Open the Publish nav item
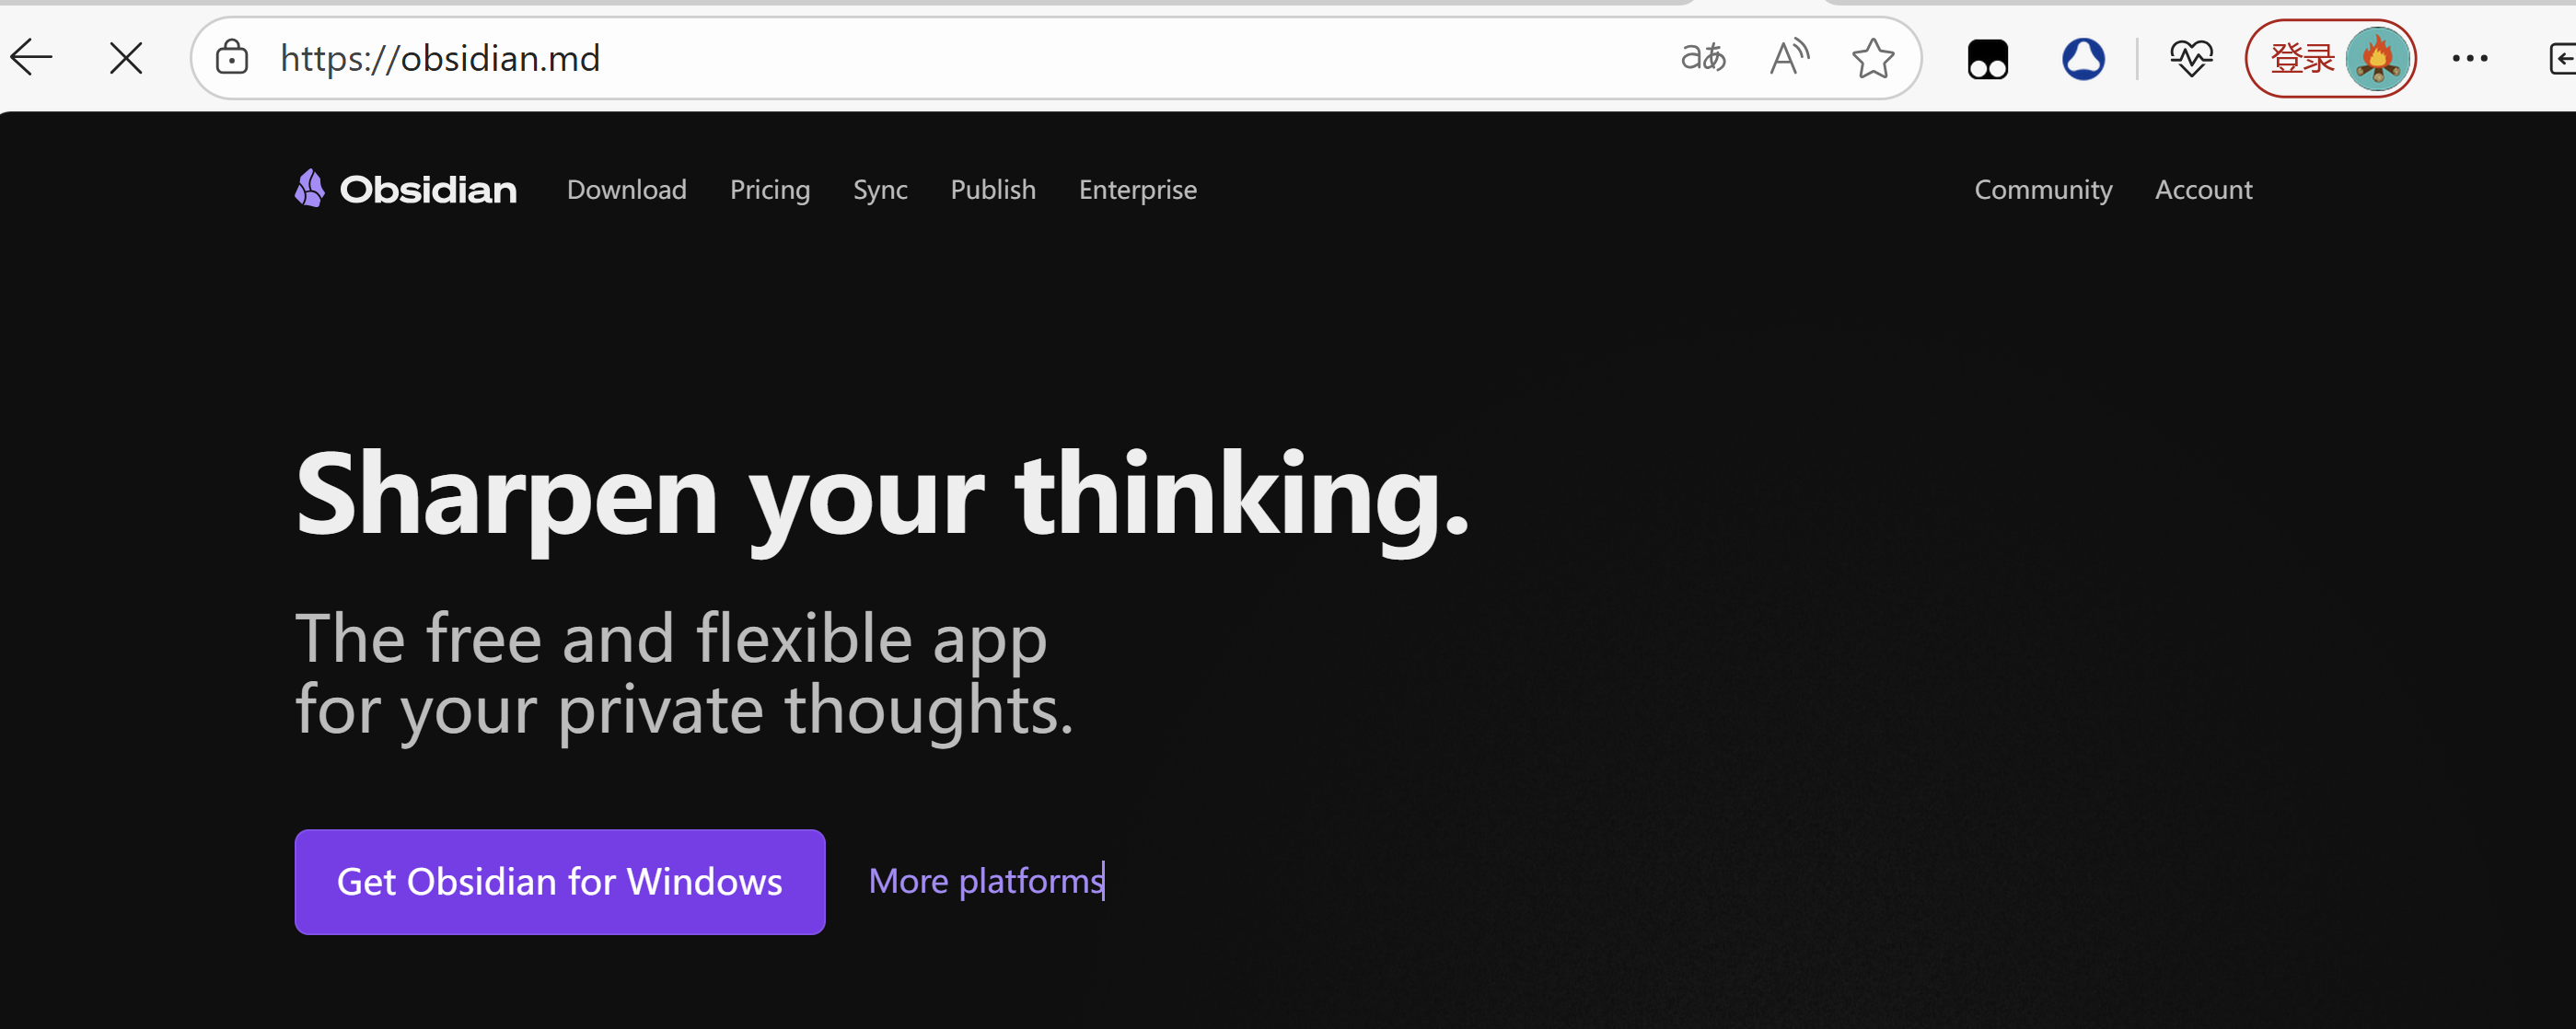This screenshot has width=2576, height=1029. [992, 189]
